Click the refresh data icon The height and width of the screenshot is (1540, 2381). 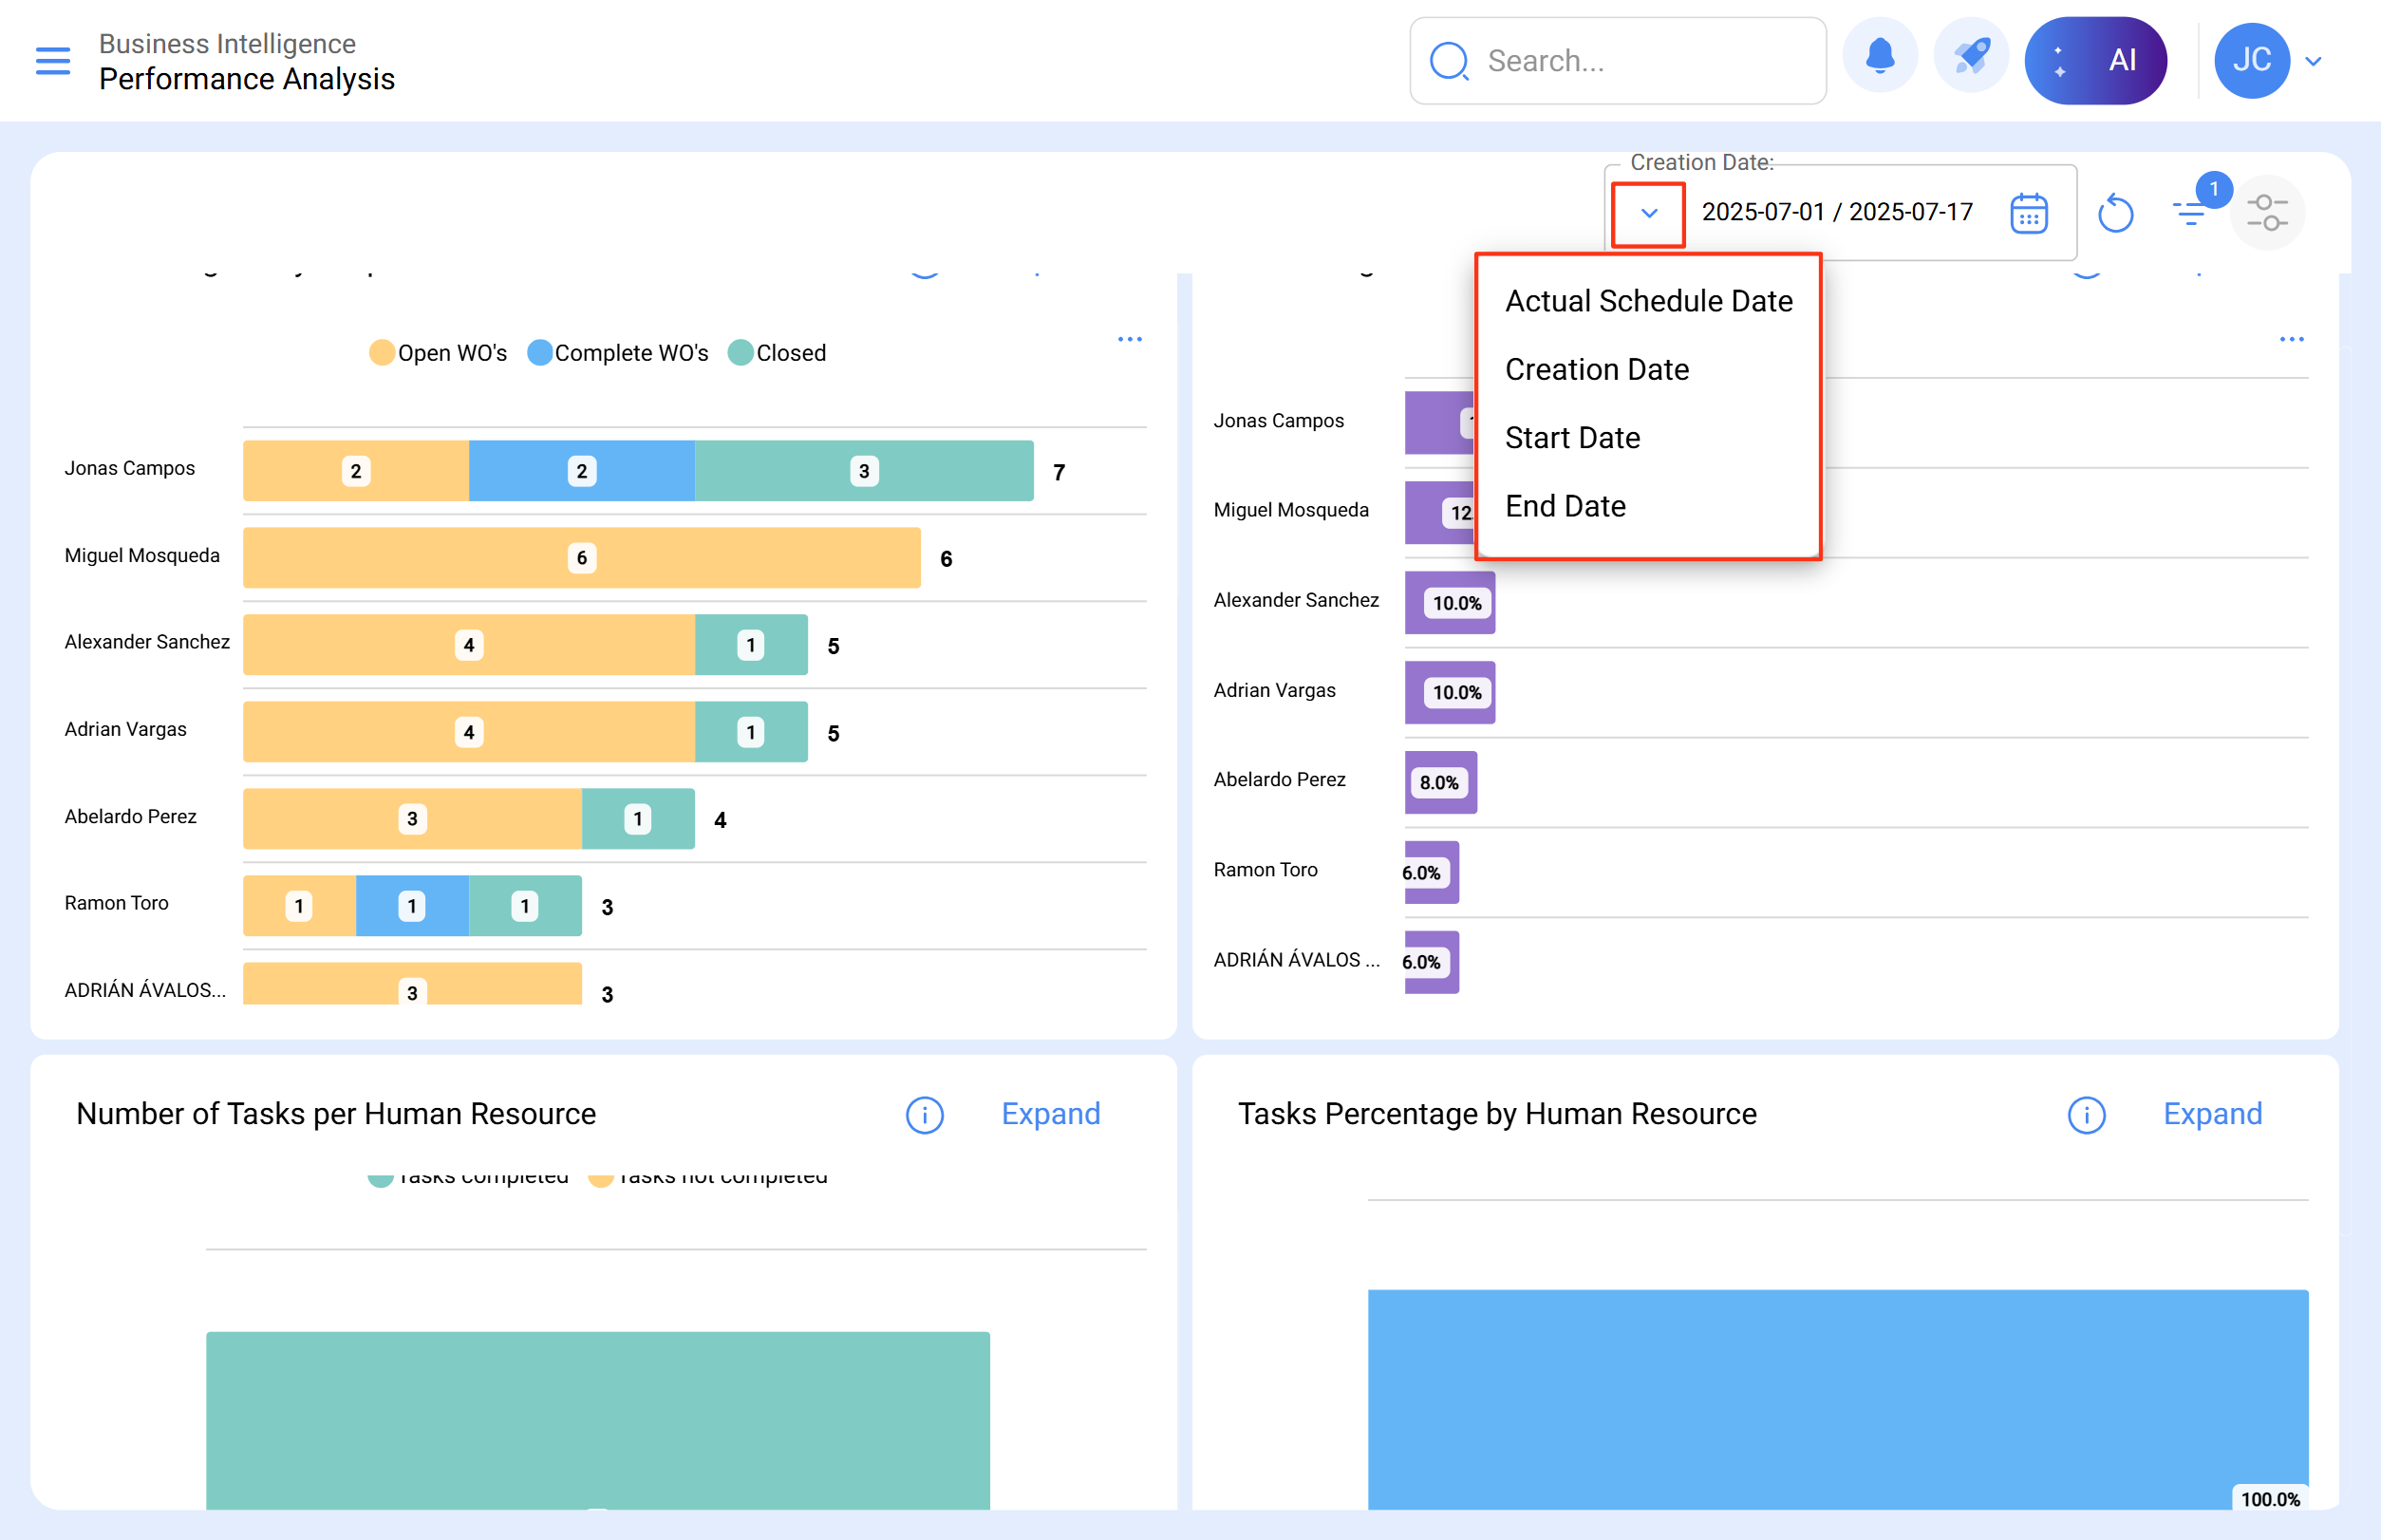tap(2115, 213)
